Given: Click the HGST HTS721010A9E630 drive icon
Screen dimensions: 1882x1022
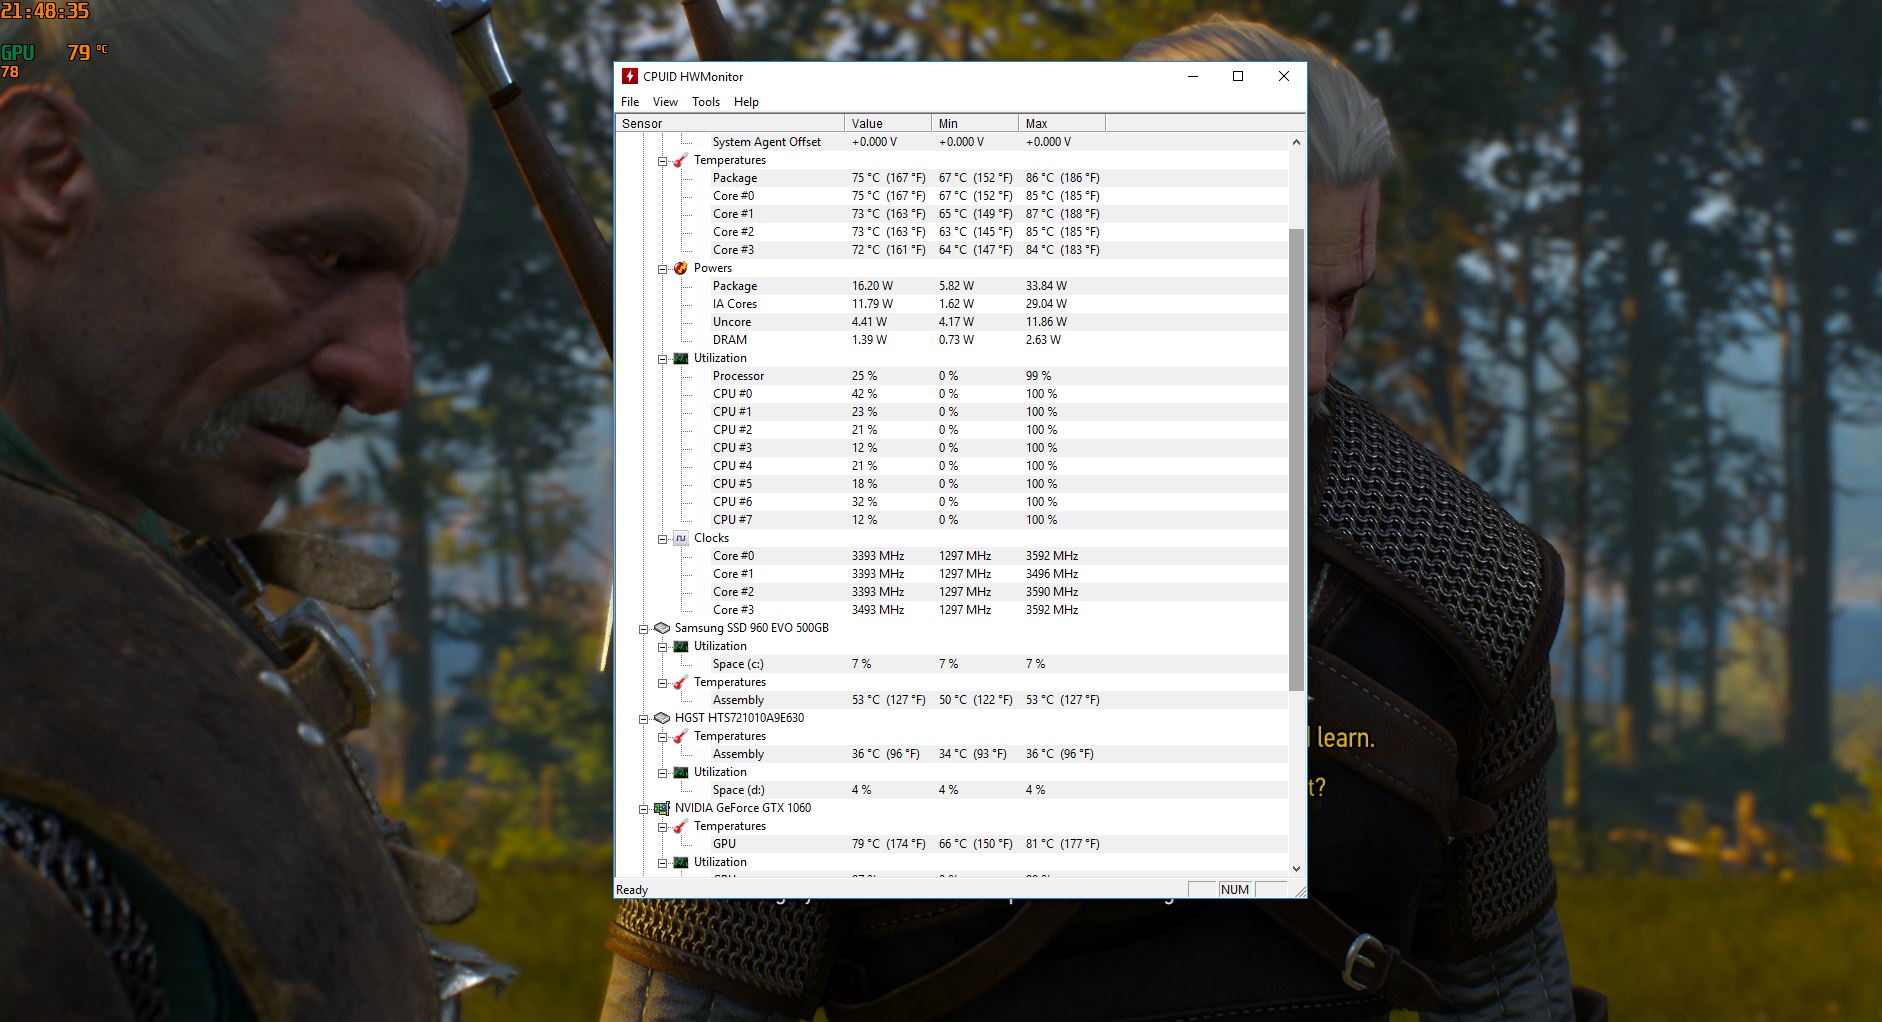Looking at the screenshot, I should pyautogui.click(x=661, y=718).
